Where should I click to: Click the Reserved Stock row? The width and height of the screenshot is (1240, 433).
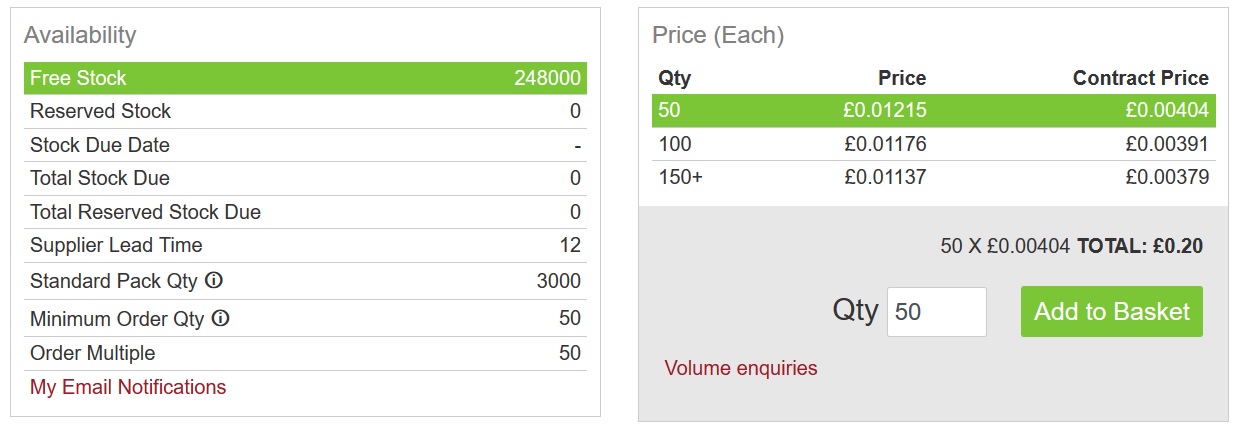pos(305,111)
